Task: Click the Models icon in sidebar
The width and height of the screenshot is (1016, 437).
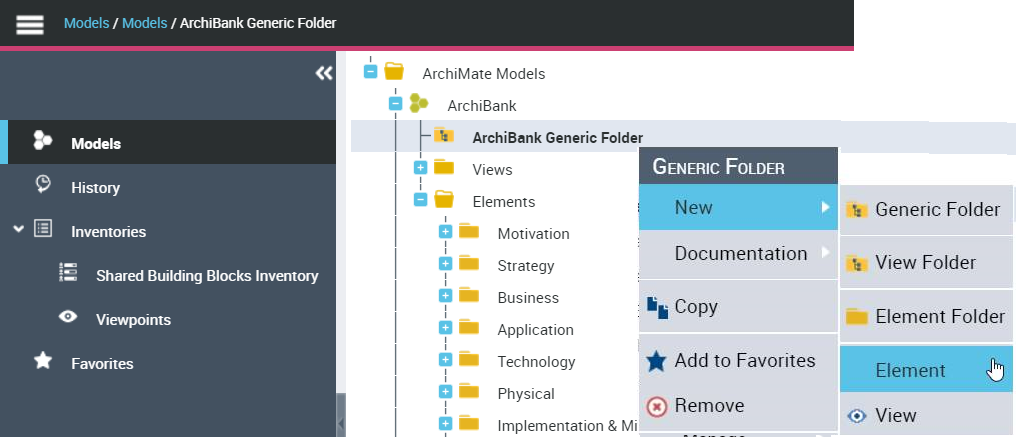Action: pos(43,142)
